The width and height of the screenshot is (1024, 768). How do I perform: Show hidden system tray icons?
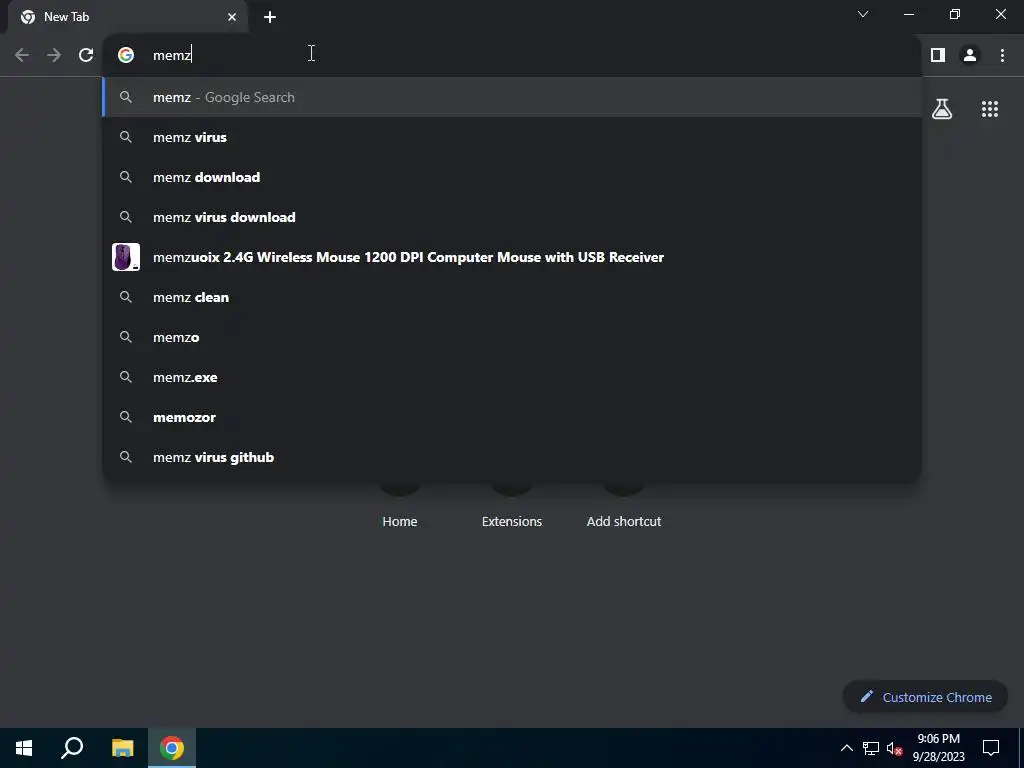(846, 748)
